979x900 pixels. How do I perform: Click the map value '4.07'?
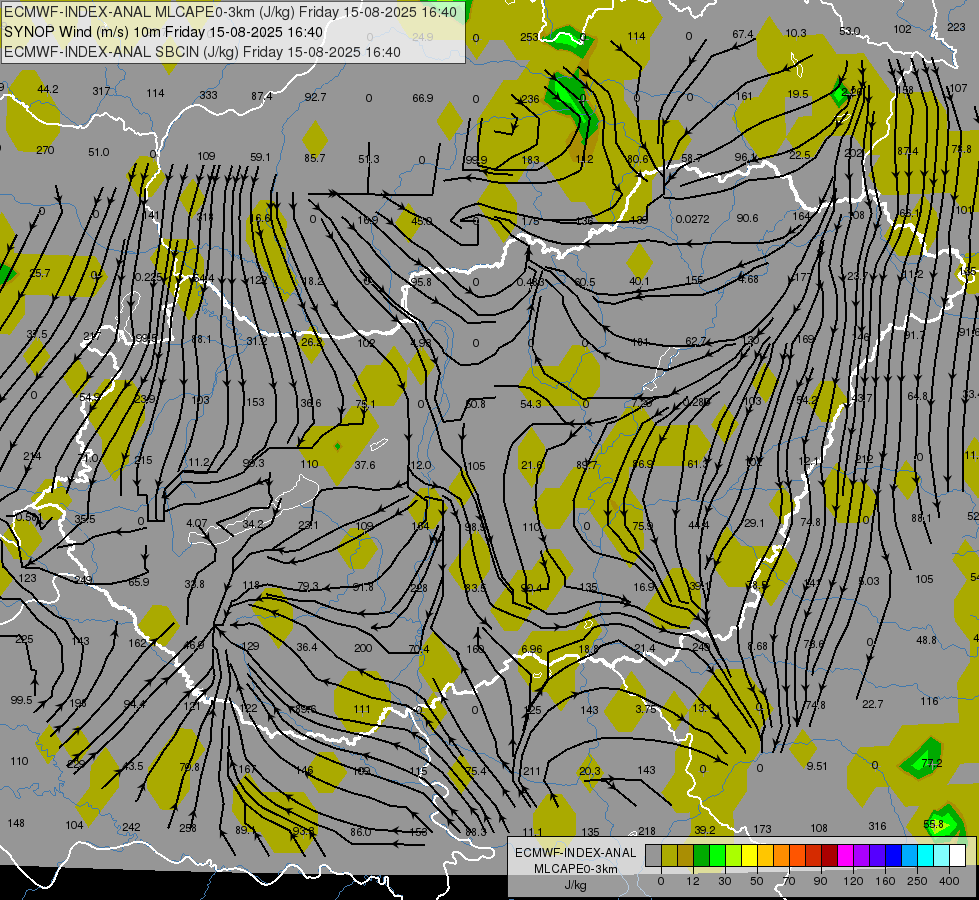click(x=197, y=523)
